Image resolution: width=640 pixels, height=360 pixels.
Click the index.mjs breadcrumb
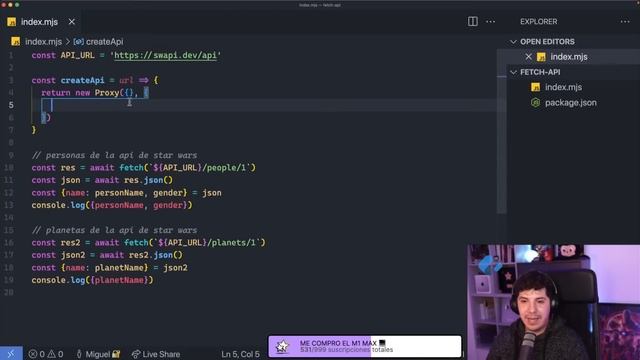(44, 42)
